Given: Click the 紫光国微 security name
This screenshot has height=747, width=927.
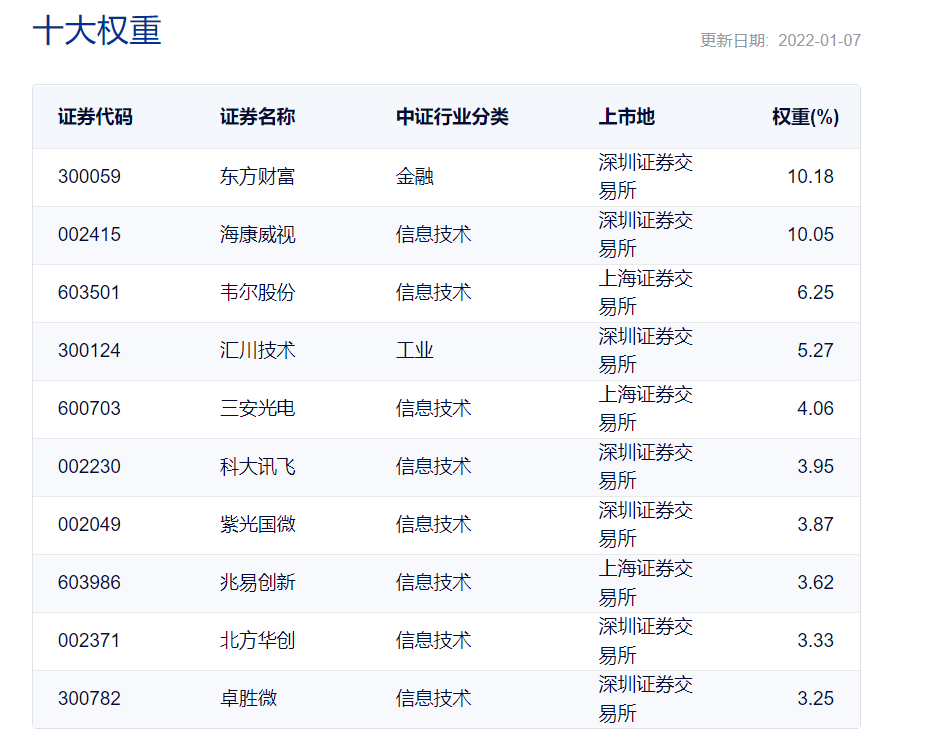Looking at the screenshot, I should pyautogui.click(x=257, y=525).
